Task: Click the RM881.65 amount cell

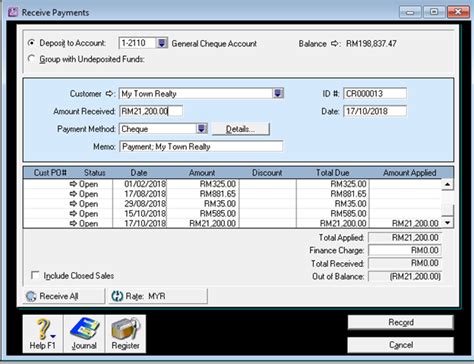Action: click(218, 194)
